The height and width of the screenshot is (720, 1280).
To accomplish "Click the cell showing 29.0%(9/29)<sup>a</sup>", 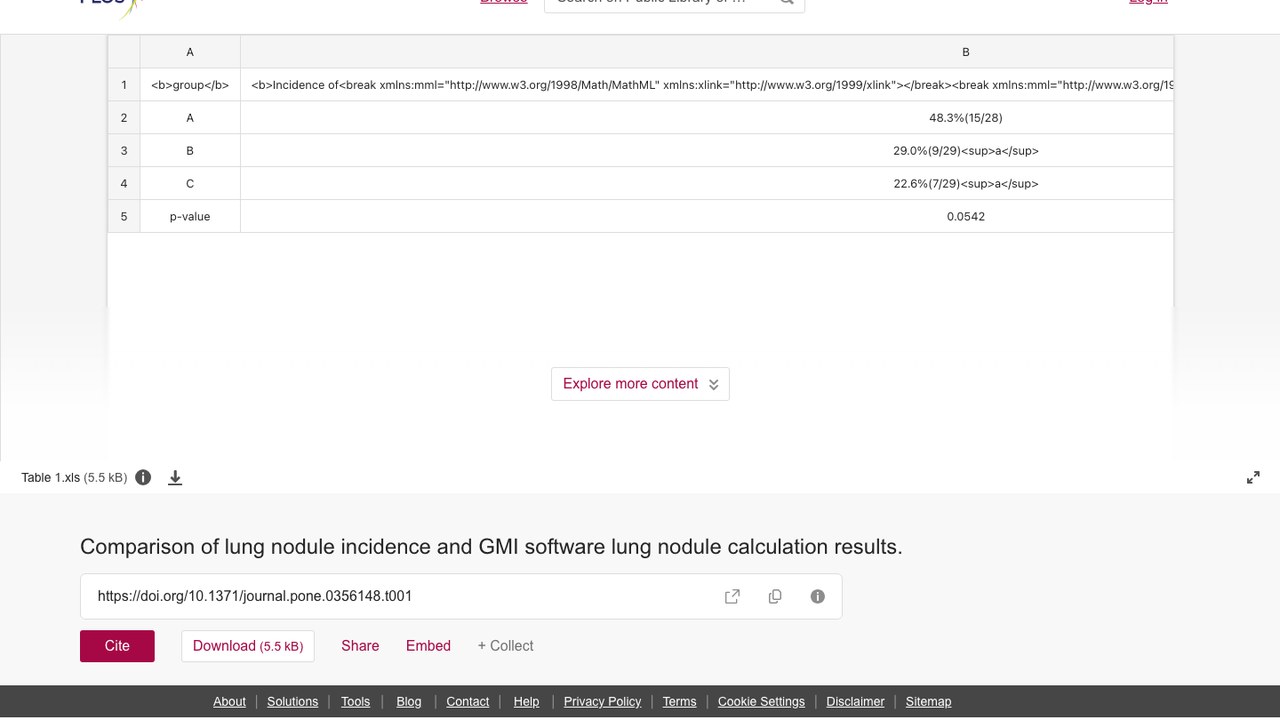I will pyautogui.click(x=707, y=151).
